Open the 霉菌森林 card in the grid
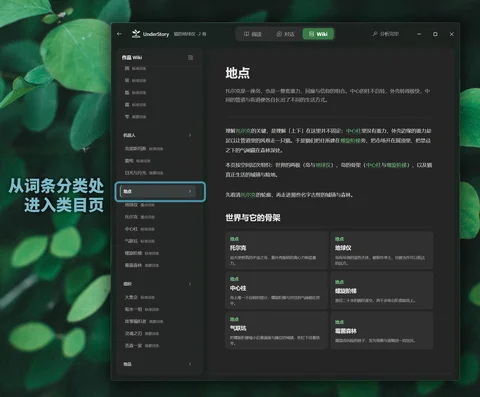This screenshot has width=480, height=397. [x=382, y=331]
